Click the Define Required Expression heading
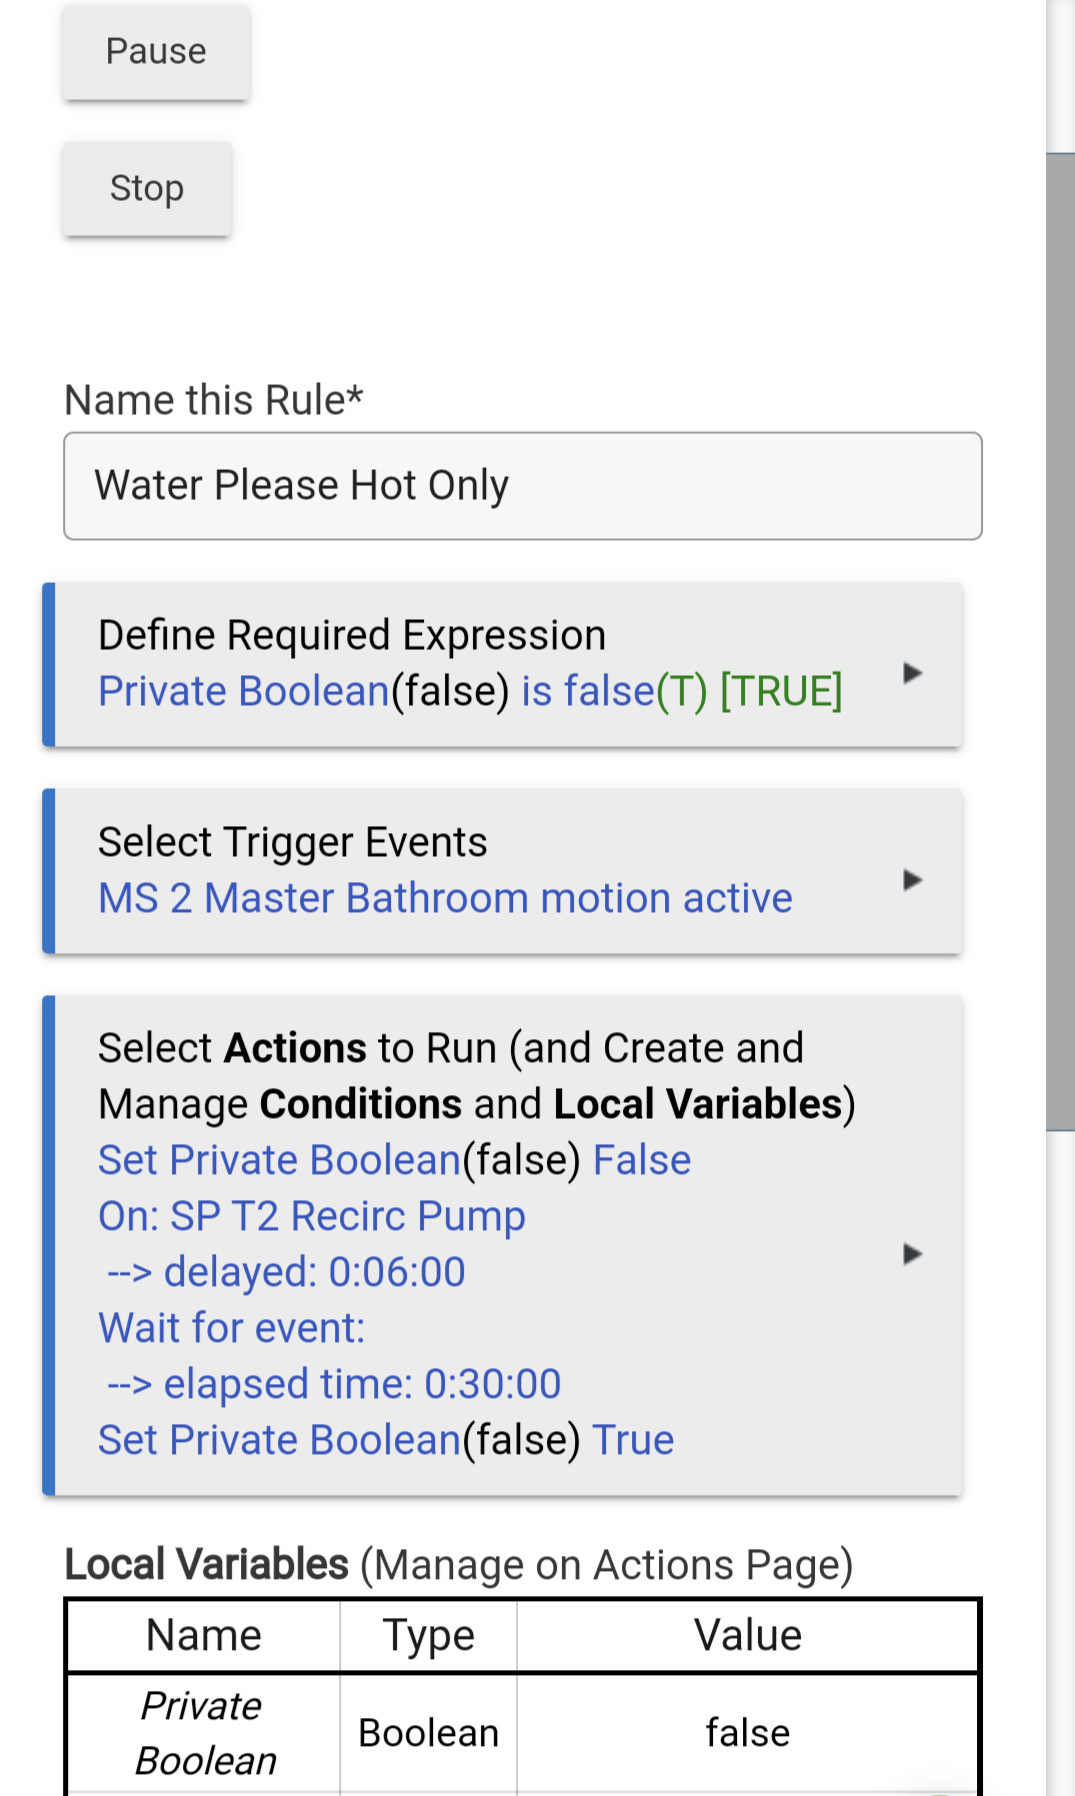The image size is (1075, 1796). coord(352,636)
